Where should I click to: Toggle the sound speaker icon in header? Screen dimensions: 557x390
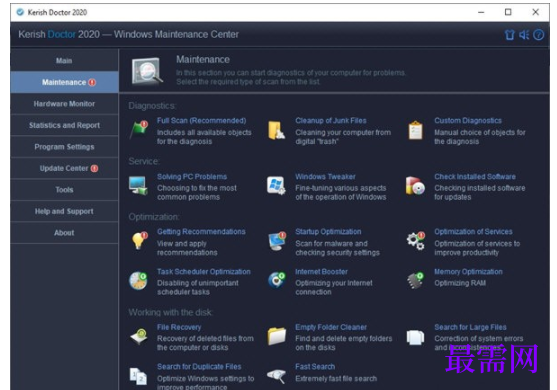click(524, 35)
